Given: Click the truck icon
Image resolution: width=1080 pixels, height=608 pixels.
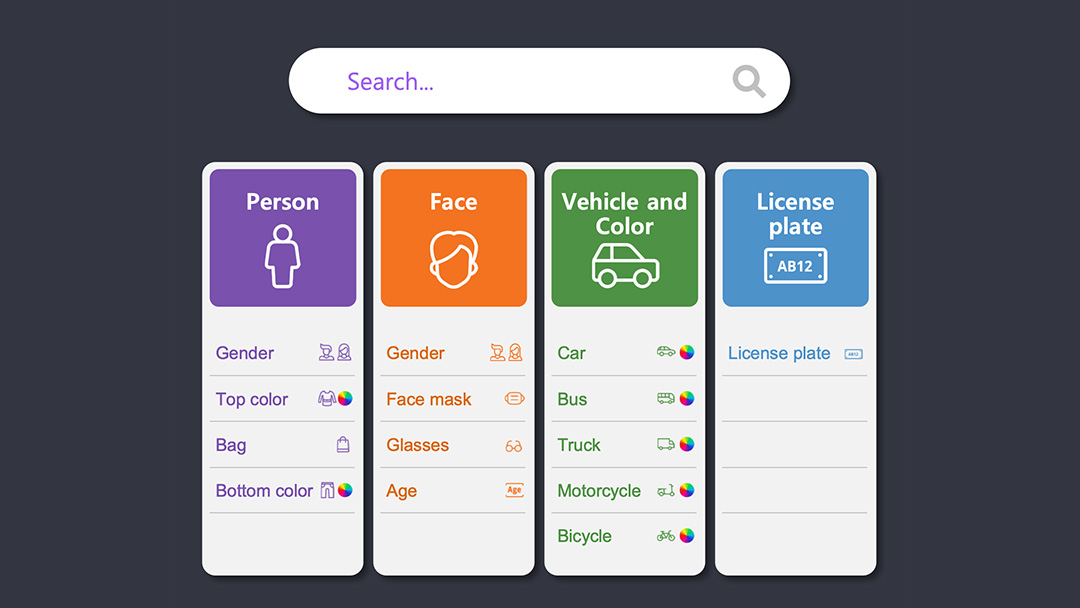Looking at the screenshot, I should point(668,445).
